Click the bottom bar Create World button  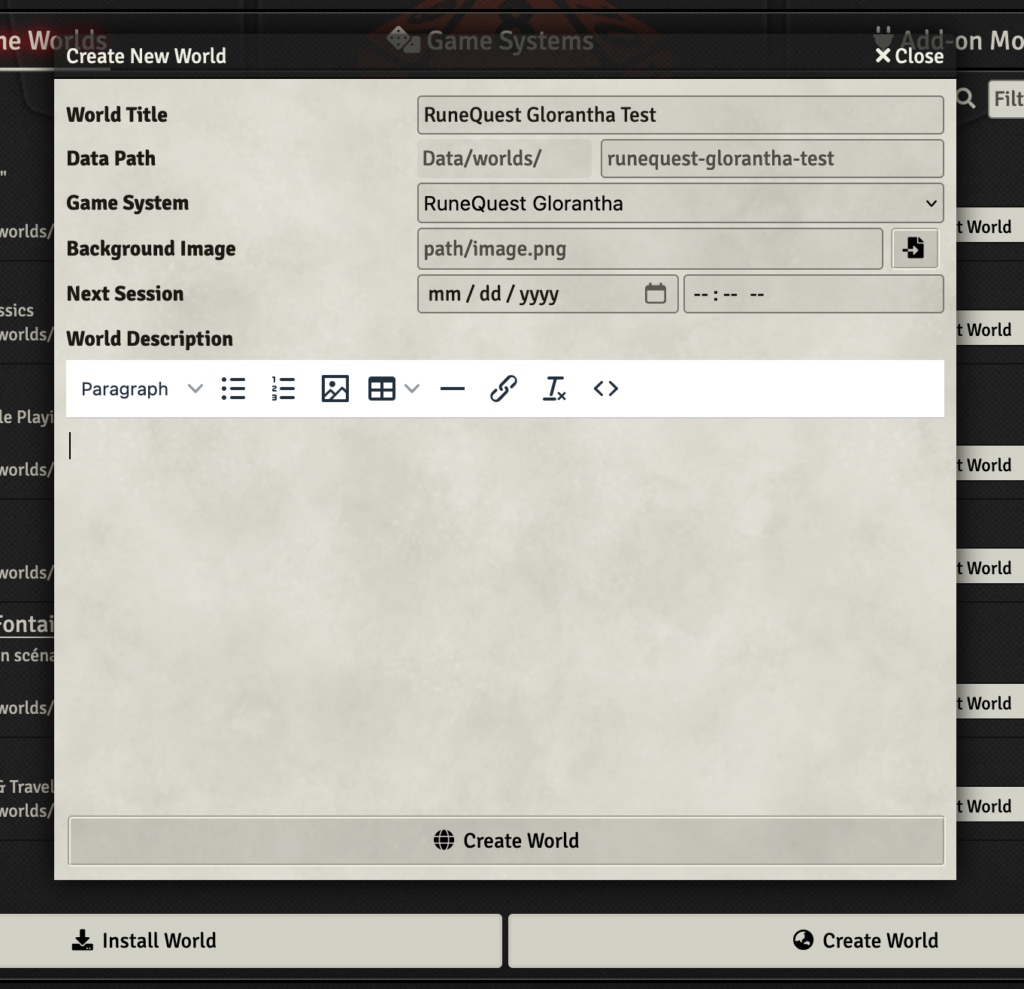pyautogui.click(x=766, y=941)
